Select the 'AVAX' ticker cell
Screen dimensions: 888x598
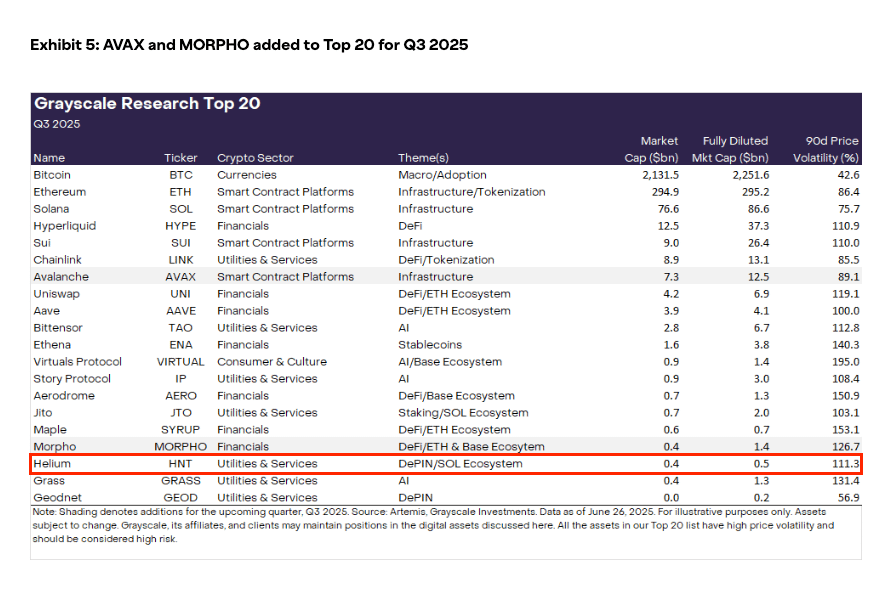click(181, 277)
